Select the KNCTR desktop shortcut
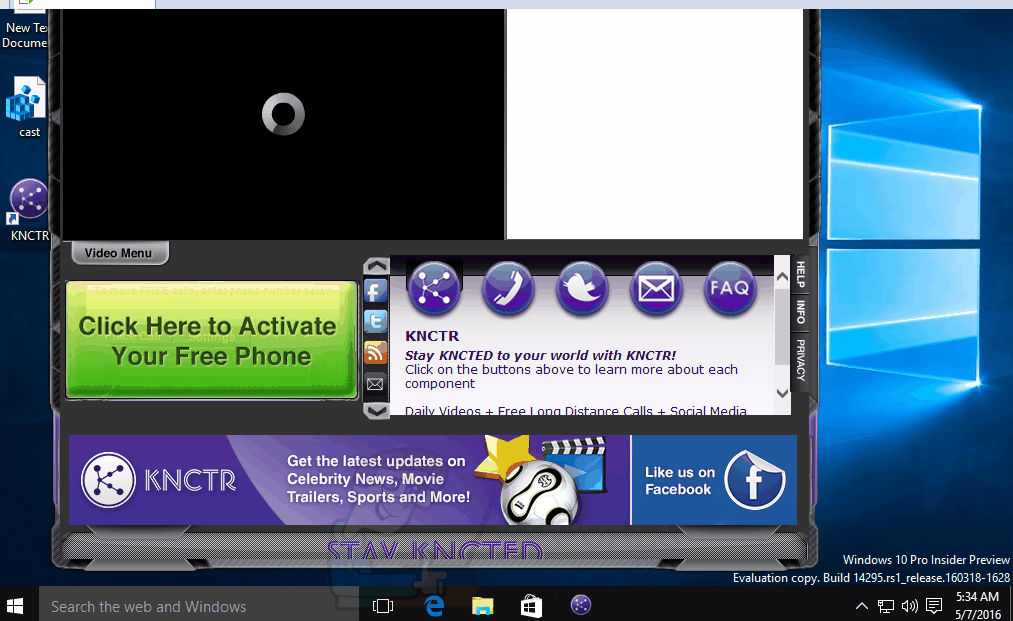1013x621 pixels. 28,211
